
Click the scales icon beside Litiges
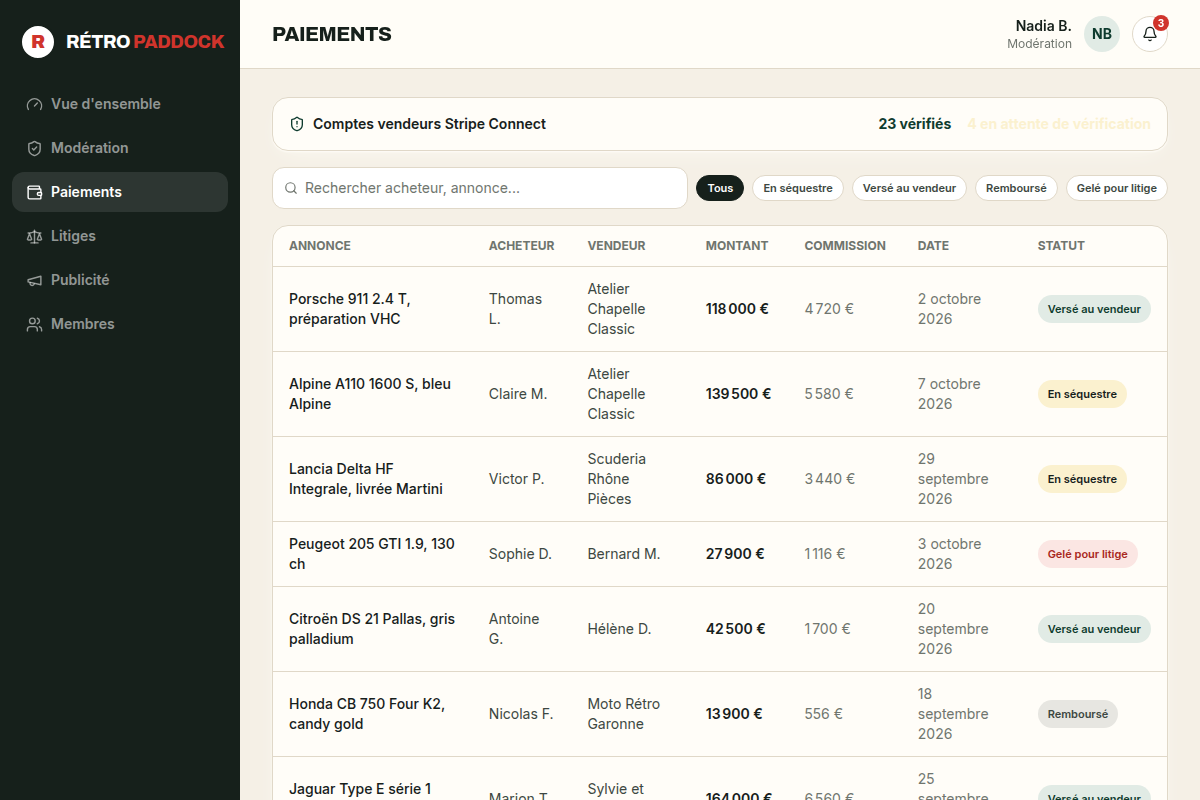pos(35,236)
